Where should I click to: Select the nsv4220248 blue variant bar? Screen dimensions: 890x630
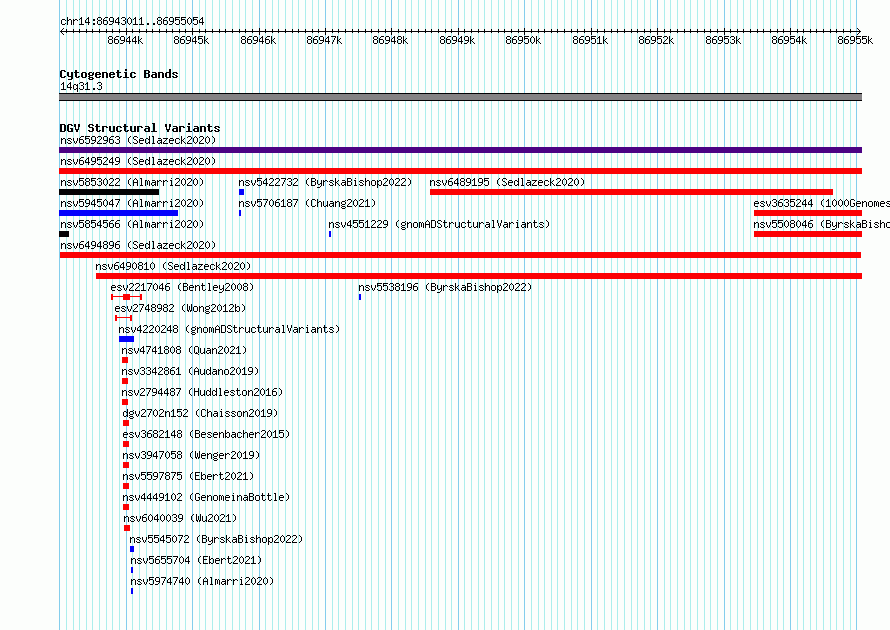click(127, 339)
